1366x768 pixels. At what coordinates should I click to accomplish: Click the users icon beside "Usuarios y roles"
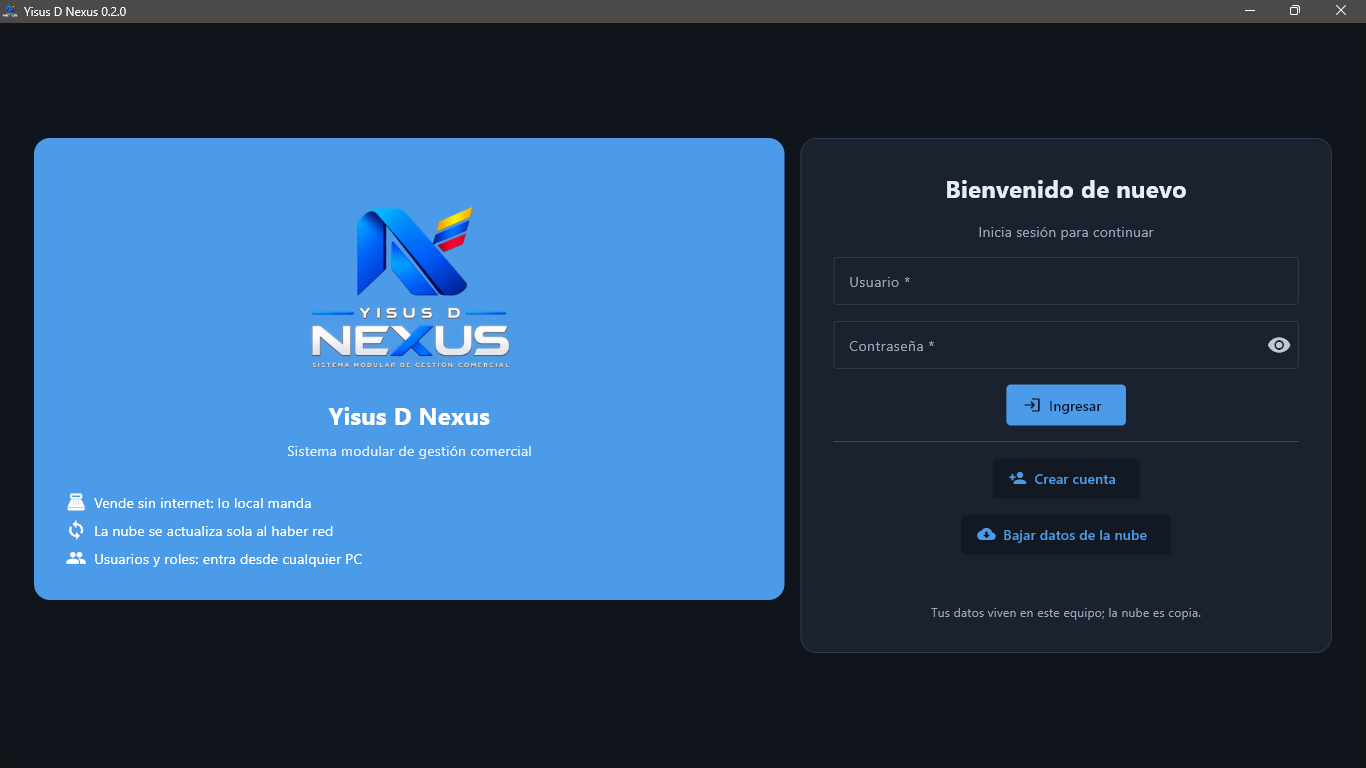tap(76, 559)
